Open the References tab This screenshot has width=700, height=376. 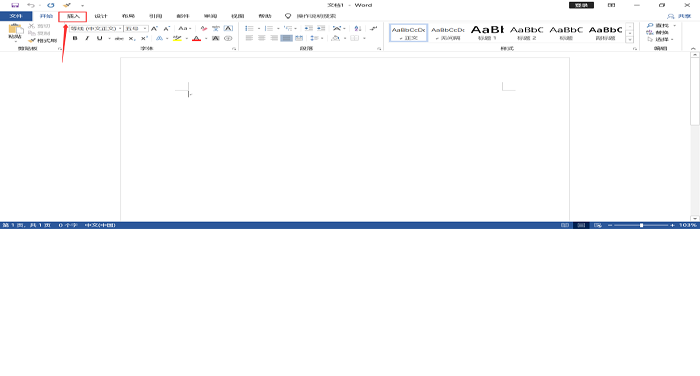[x=155, y=16]
